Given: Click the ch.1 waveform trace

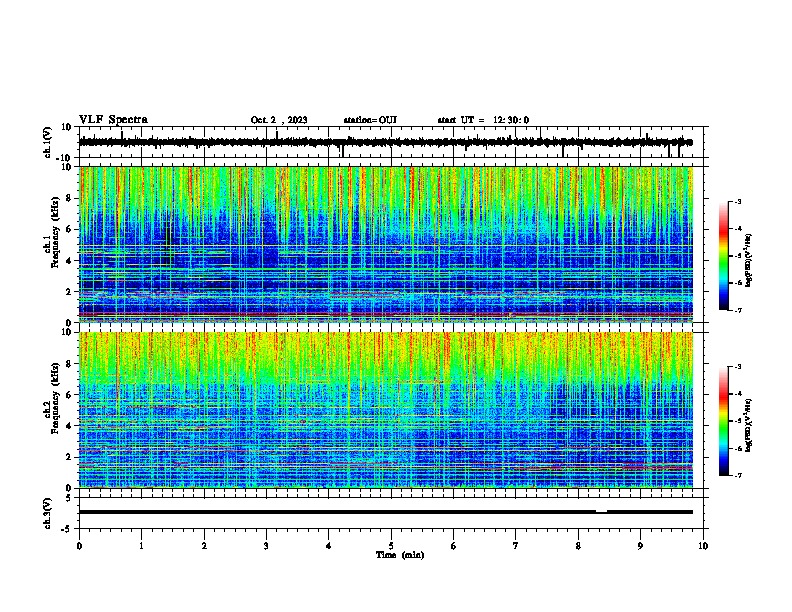Looking at the screenshot, I should pos(385,142).
